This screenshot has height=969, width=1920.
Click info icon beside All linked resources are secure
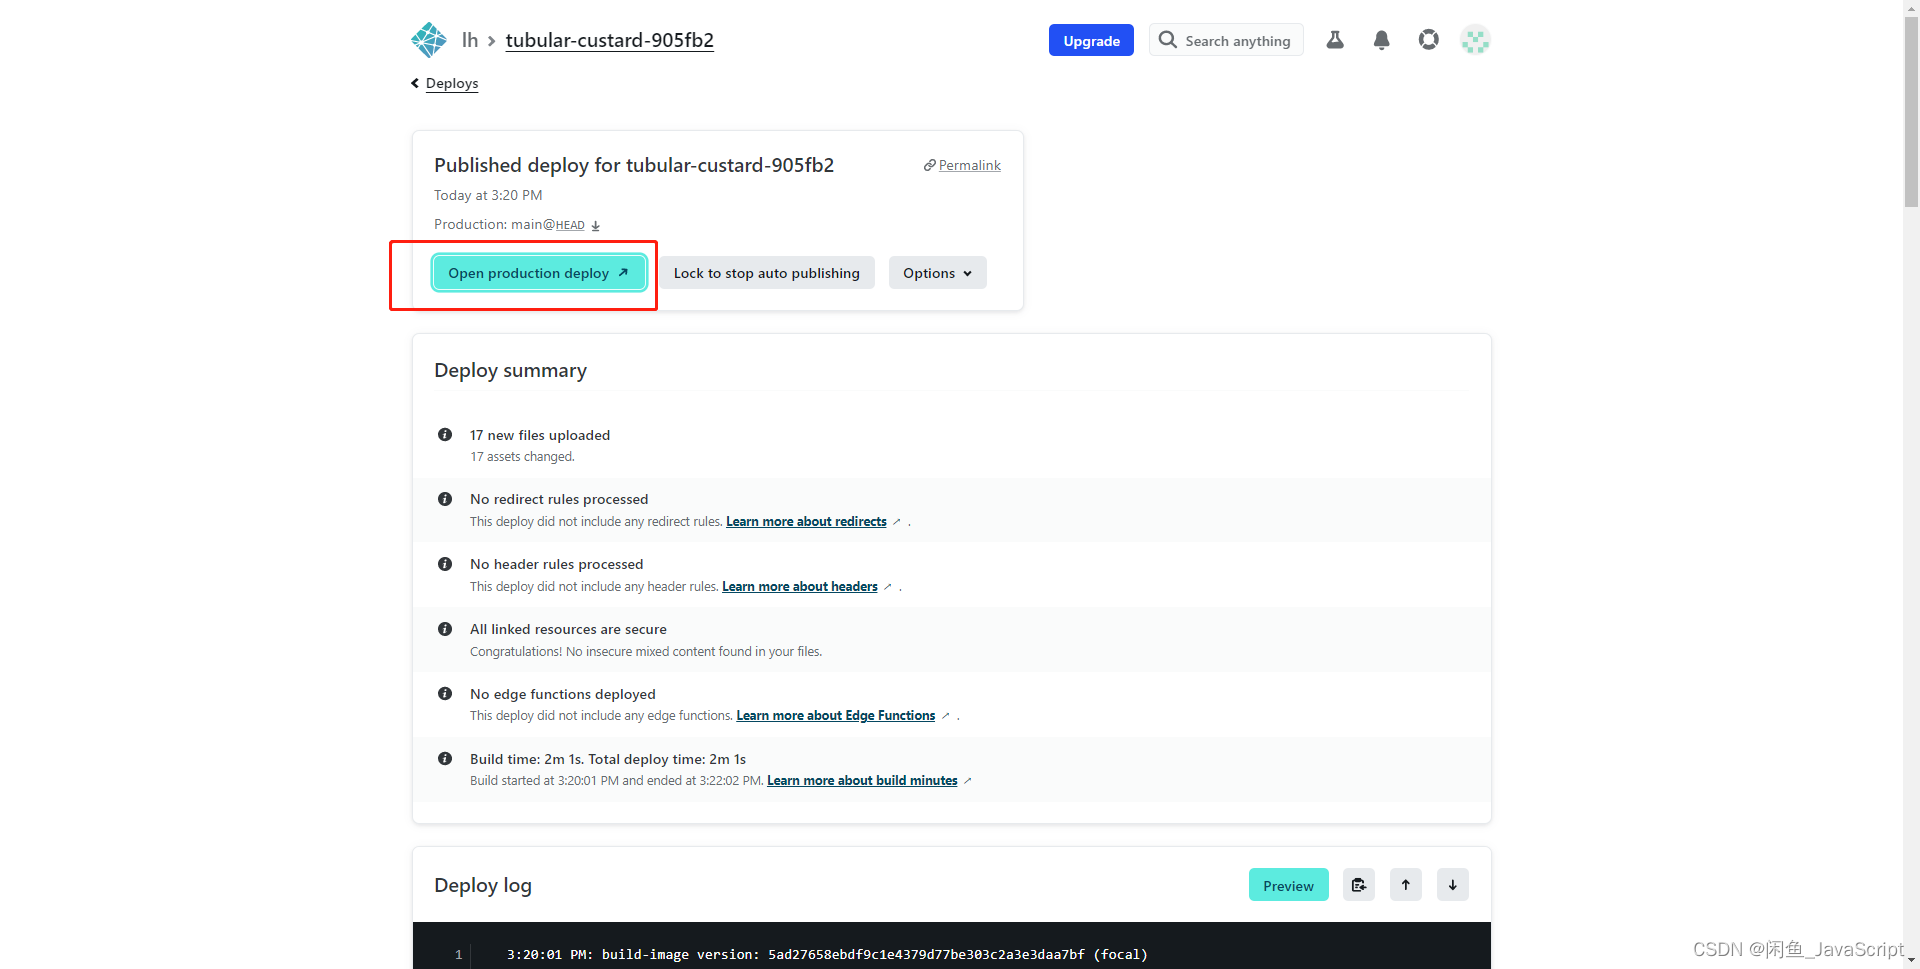click(445, 629)
